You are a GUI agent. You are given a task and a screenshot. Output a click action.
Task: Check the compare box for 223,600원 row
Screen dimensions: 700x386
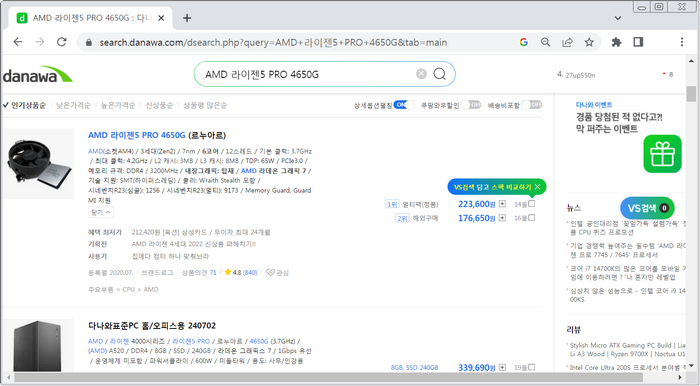531,204
